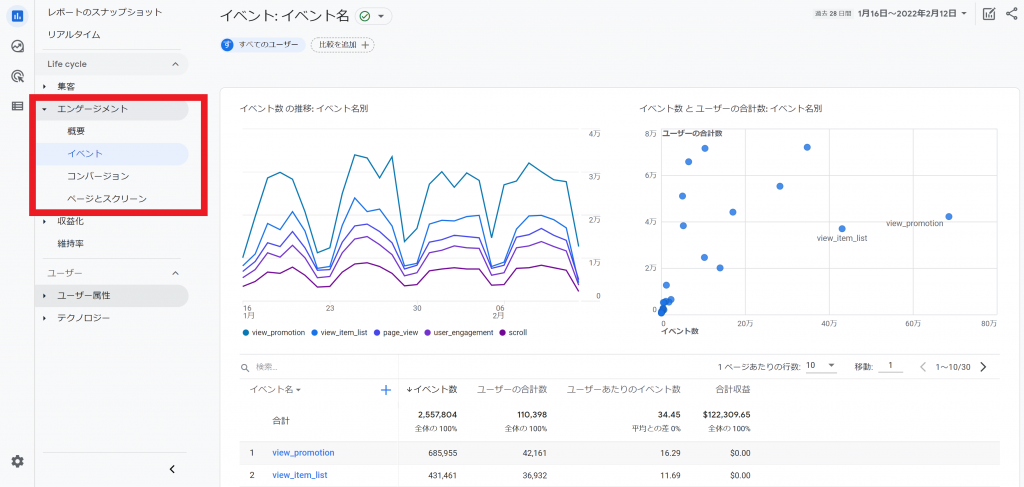Open the report status check dropdown

[374, 16]
